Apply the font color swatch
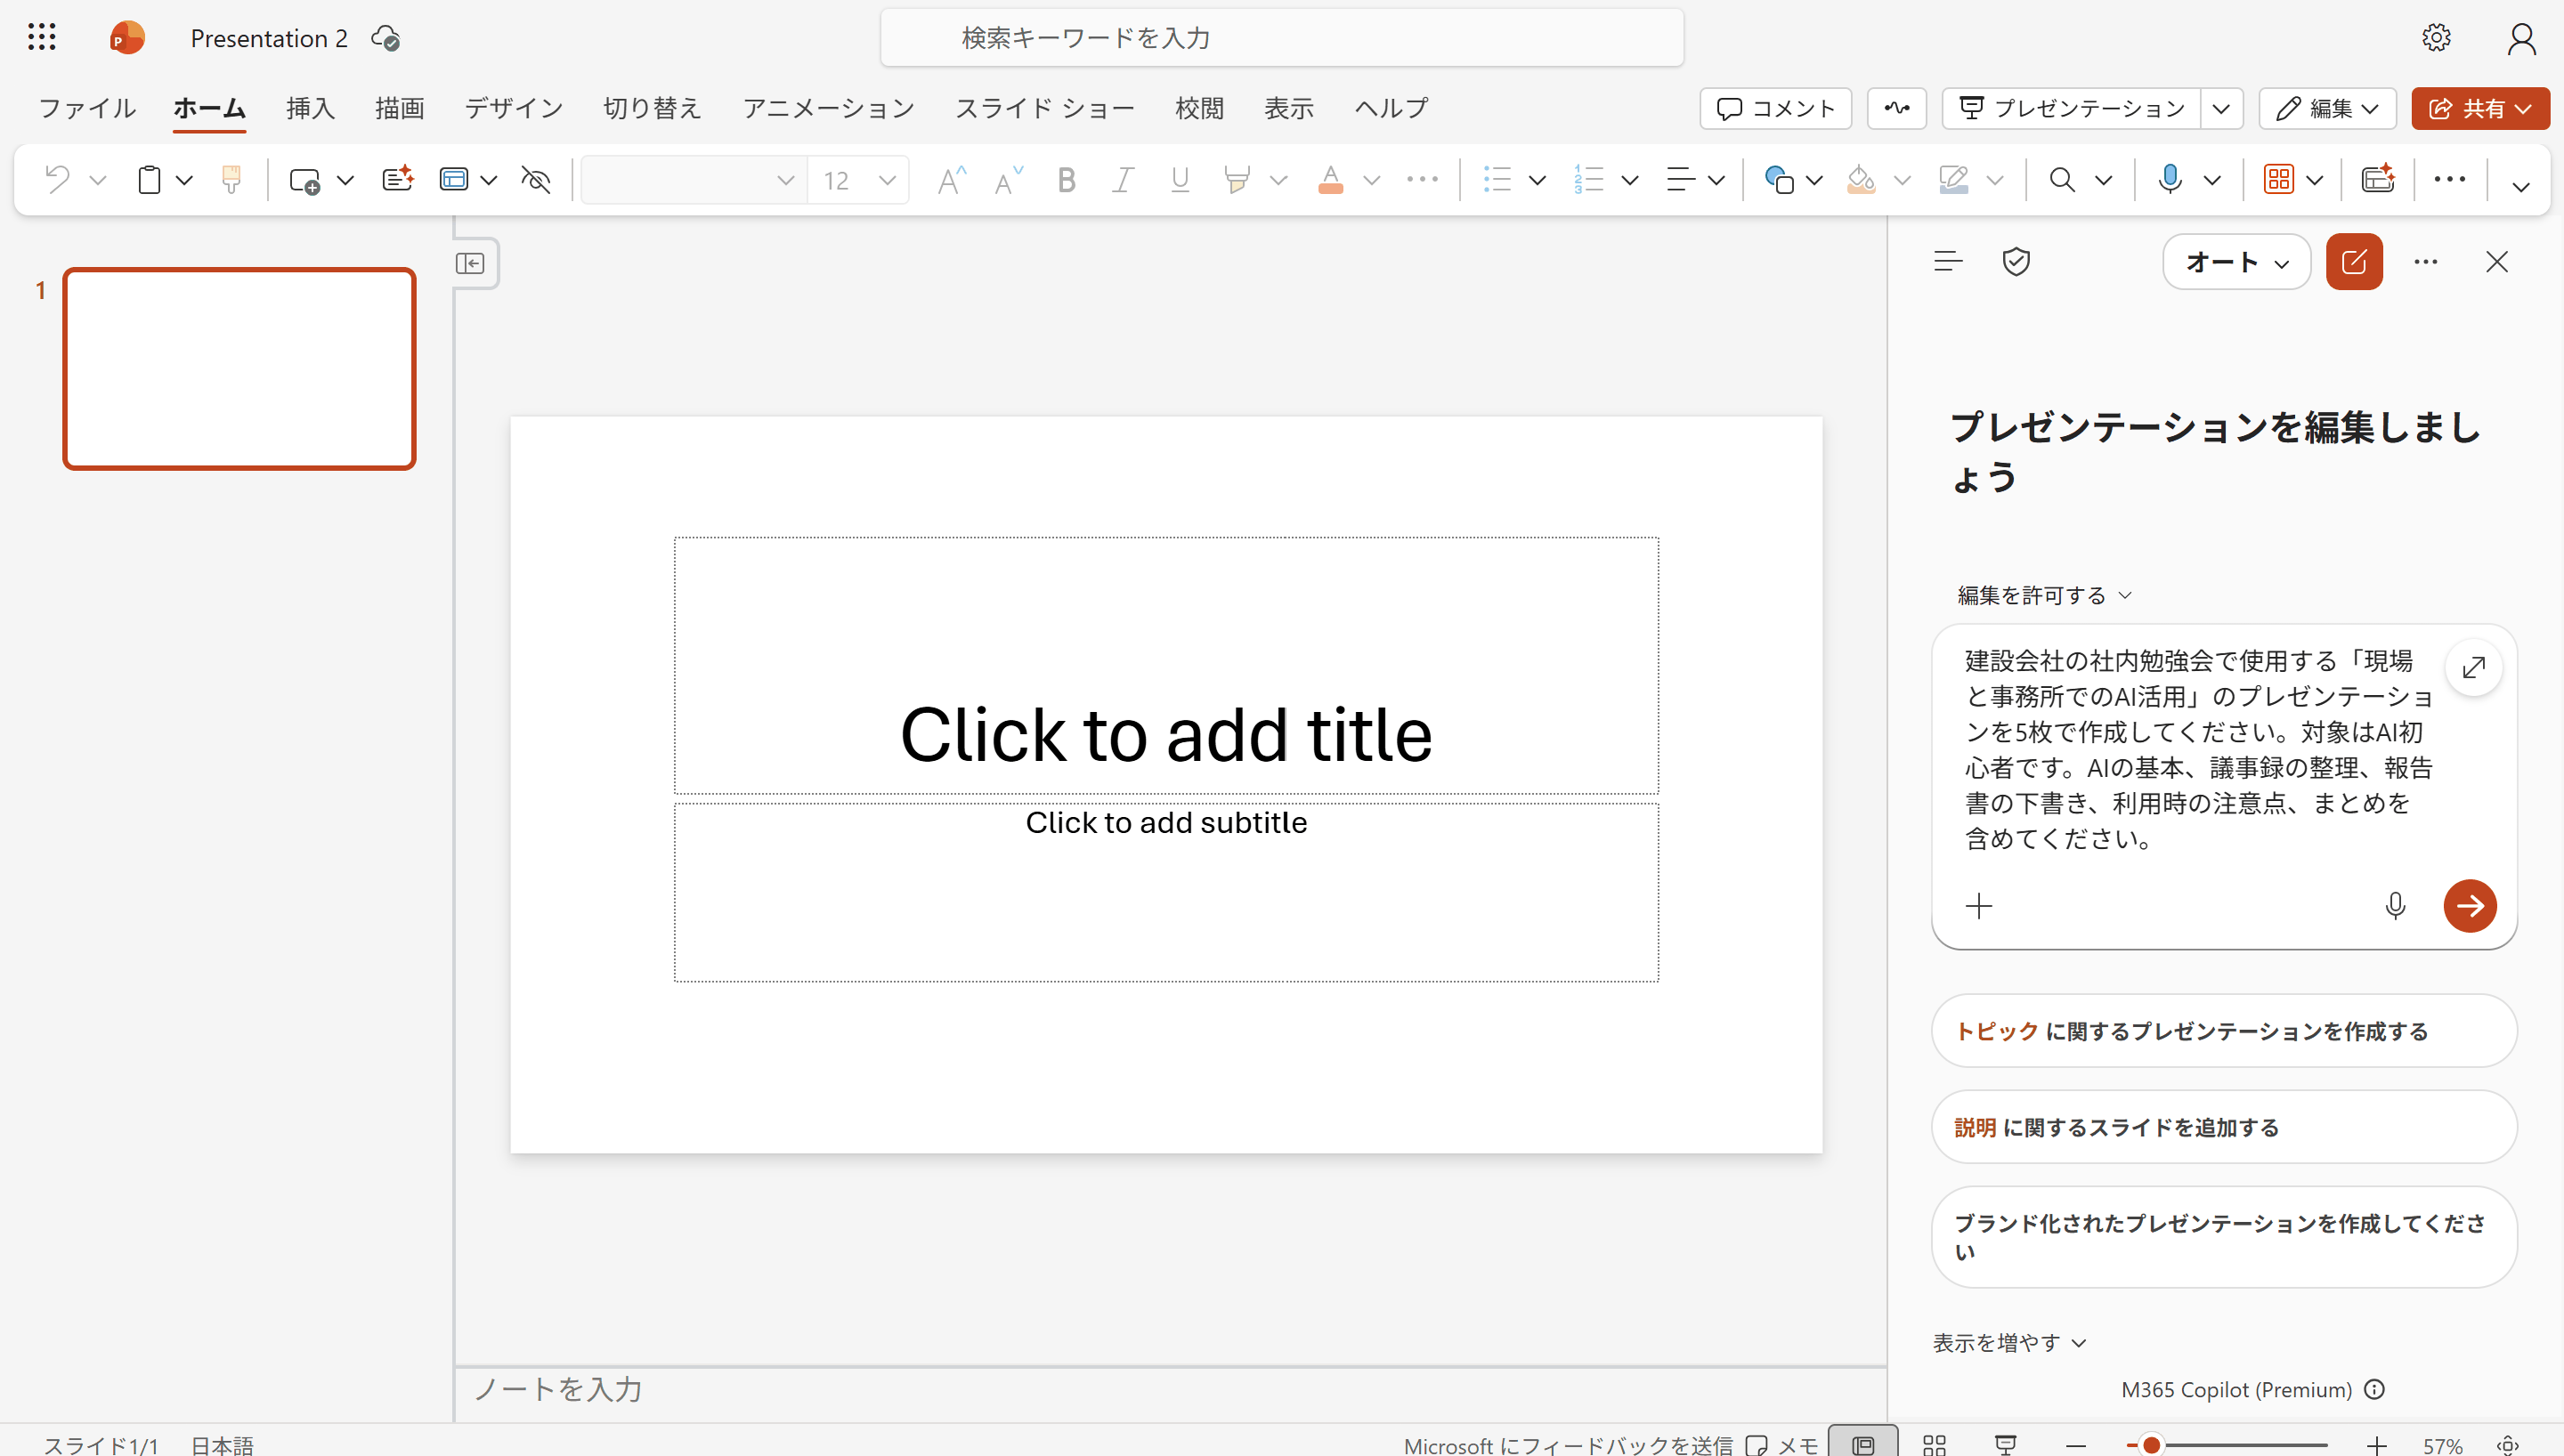 pyautogui.click(x=1330, y=180)
